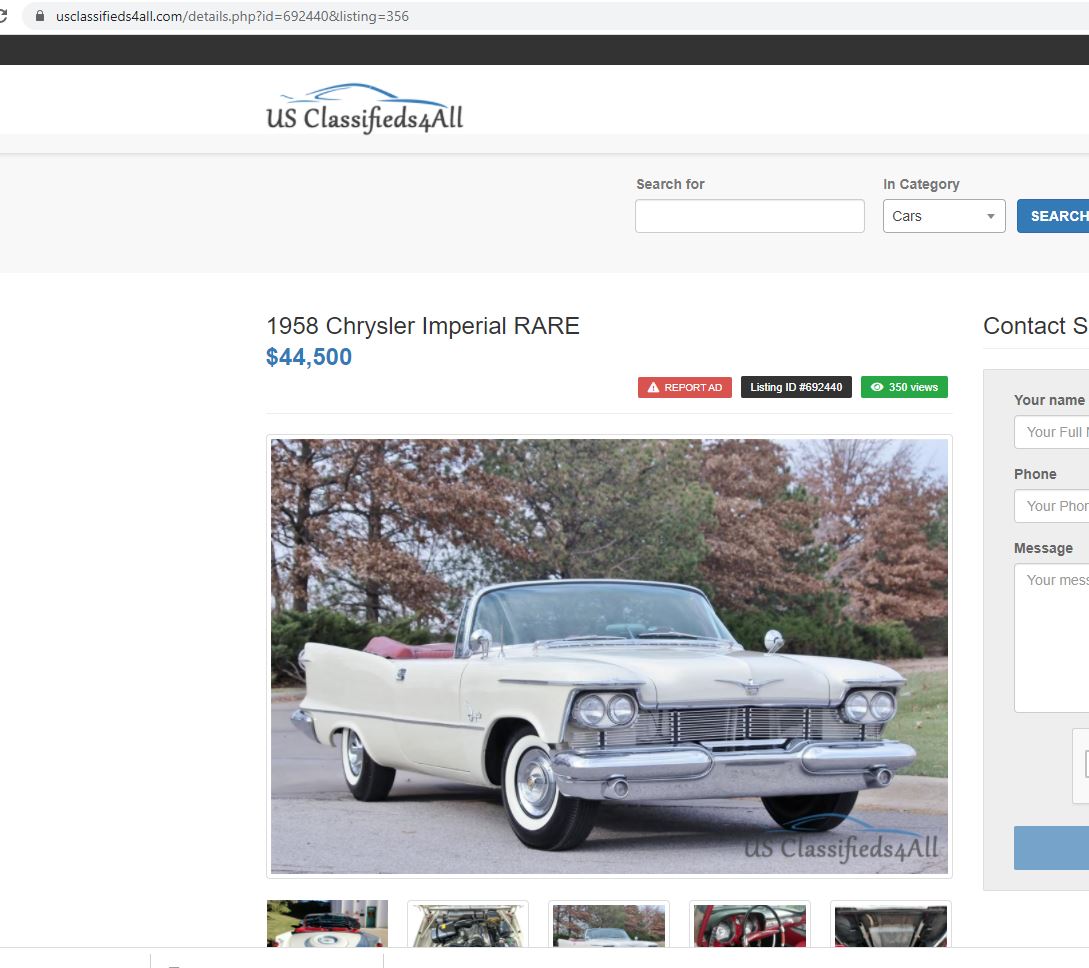Click inside the Message text area
1089x968 pixels.
coord(1052,637)
